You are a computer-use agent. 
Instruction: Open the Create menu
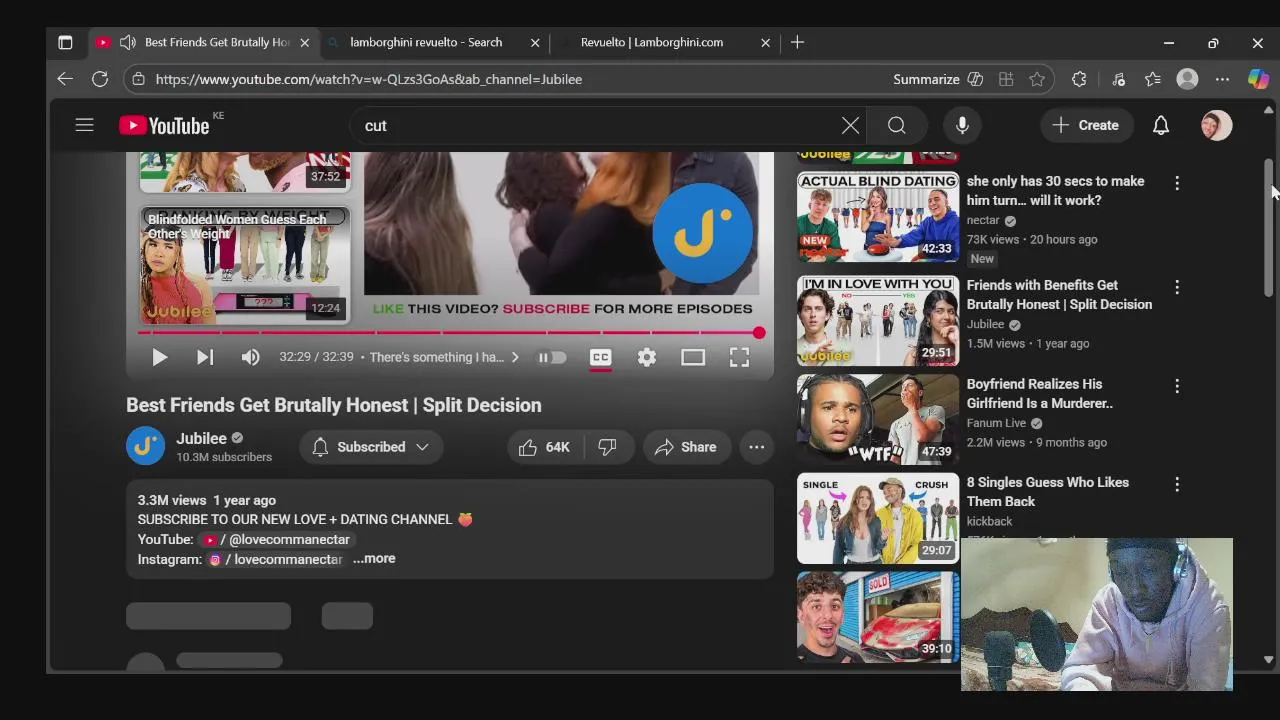pyautogui.click(x=1086, y=125)
